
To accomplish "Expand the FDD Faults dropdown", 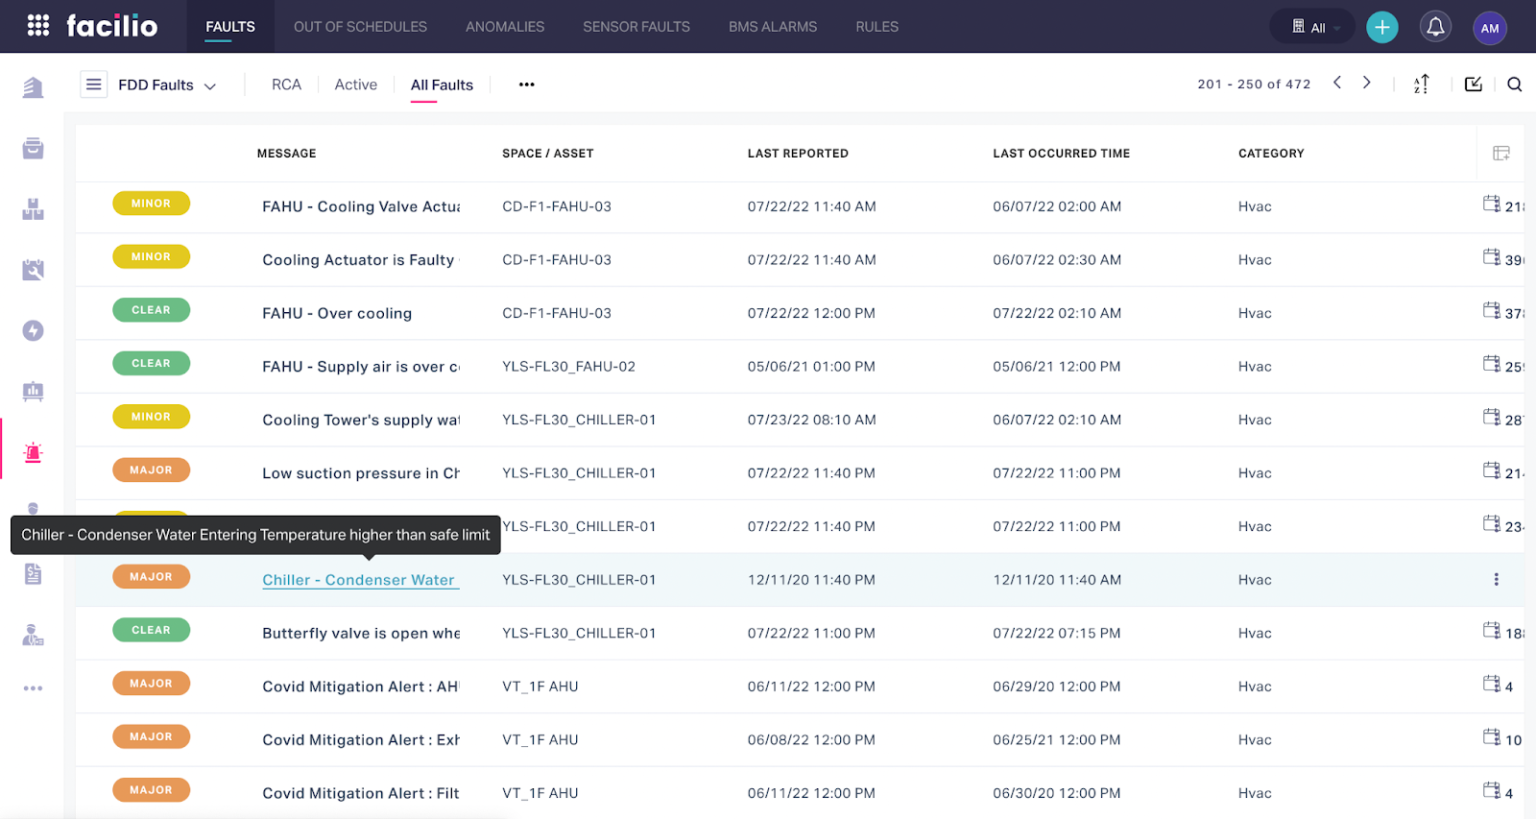I will click(x=167, y=85).
